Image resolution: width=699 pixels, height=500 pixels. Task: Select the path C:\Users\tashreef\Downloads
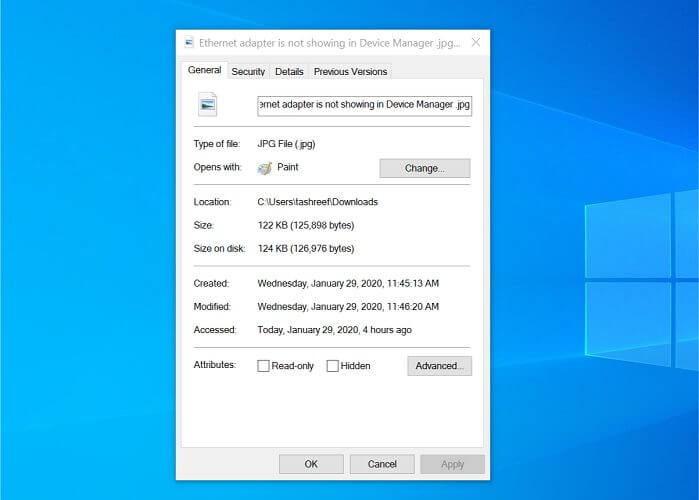pyautogui.click(x=317, y=202)
